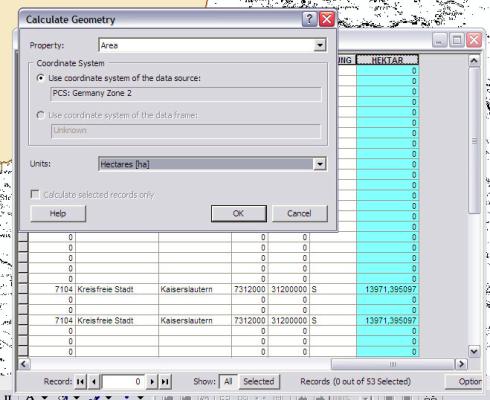490x400 pixels.
Task: Click the table's scroll right arrow
Action: (461, 364)
